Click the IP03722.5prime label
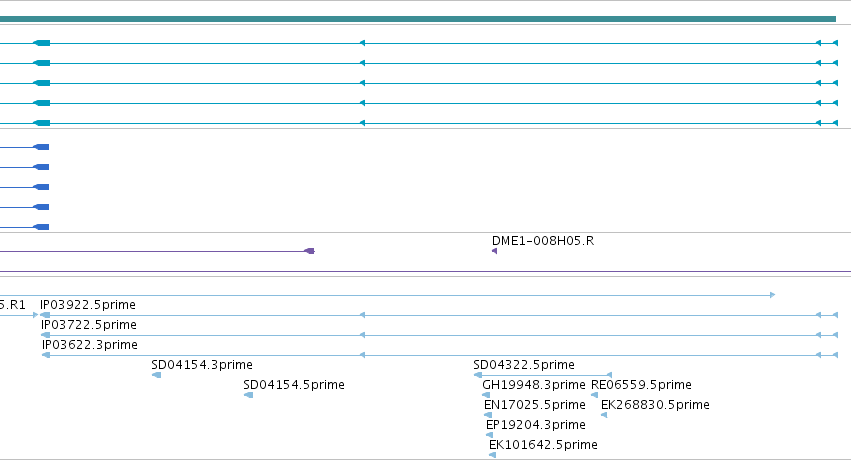851x460 pixels. point(89,325)
